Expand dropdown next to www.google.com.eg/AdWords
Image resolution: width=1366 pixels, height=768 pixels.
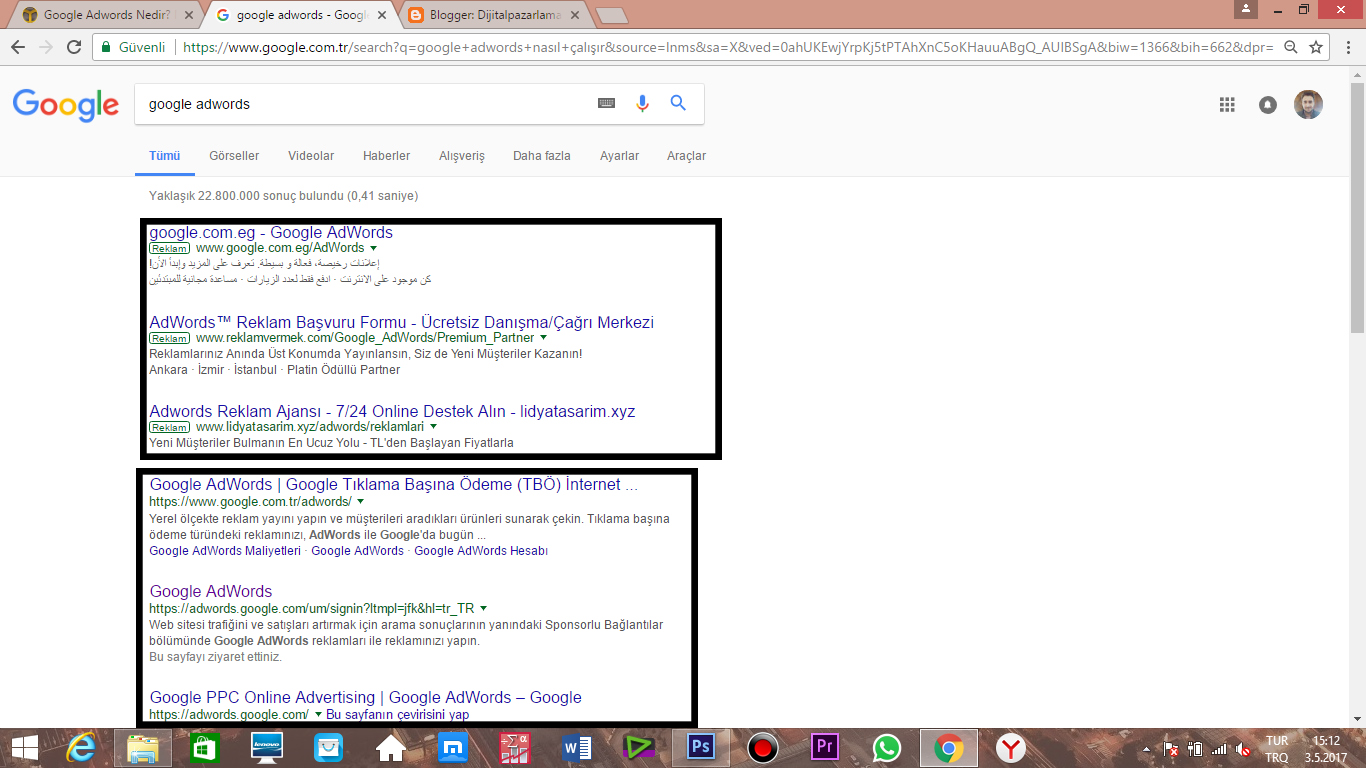(373, 248)
